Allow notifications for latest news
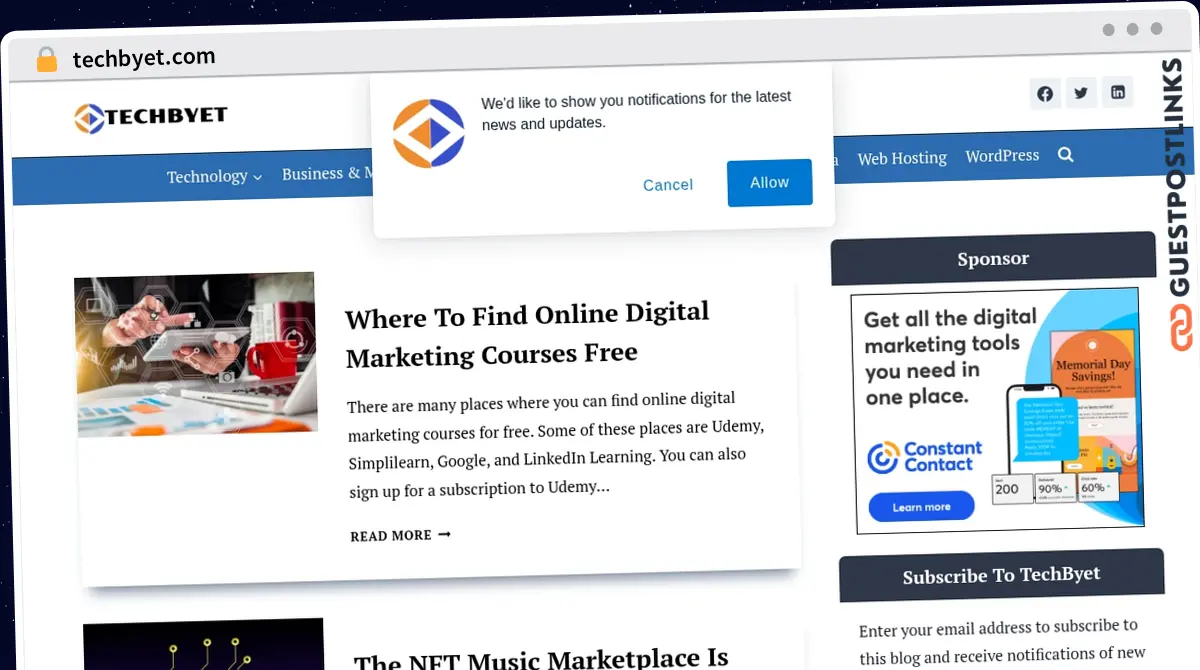This screenshot has height=670, width=1200. (769, 183)
